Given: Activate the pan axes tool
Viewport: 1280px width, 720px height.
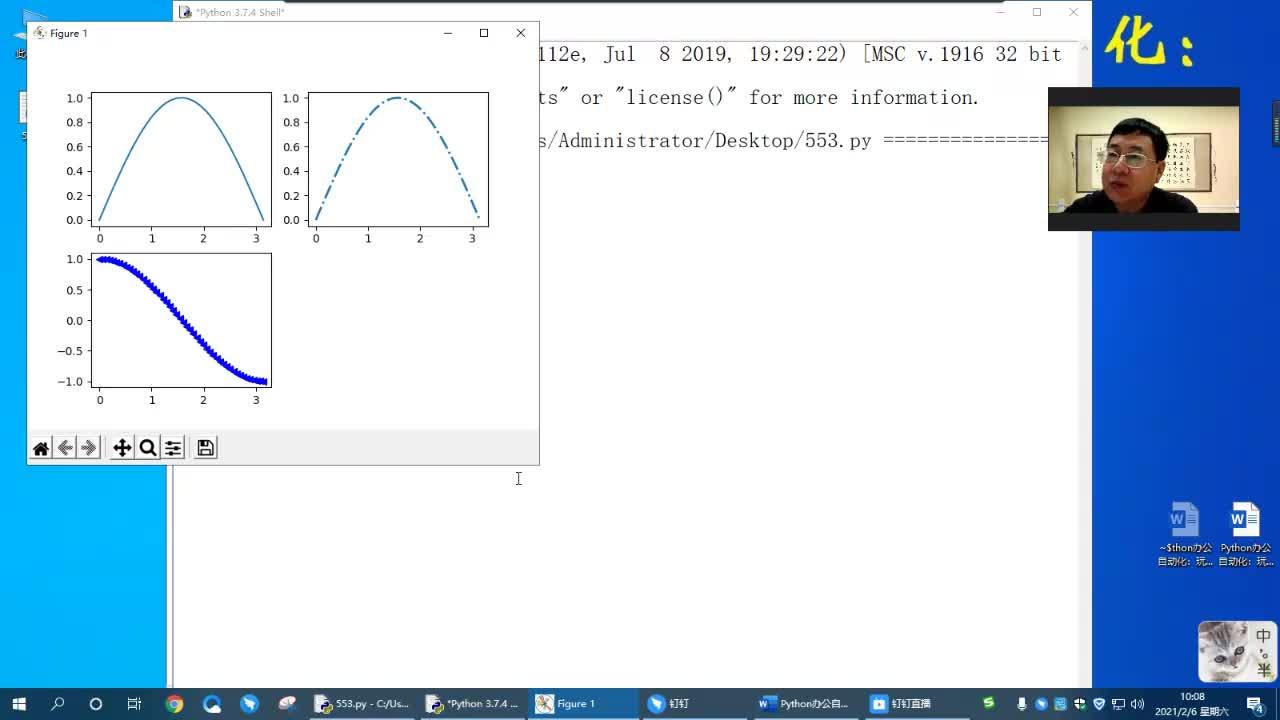Looking at the screenshot, I should (x=122, y=448).
